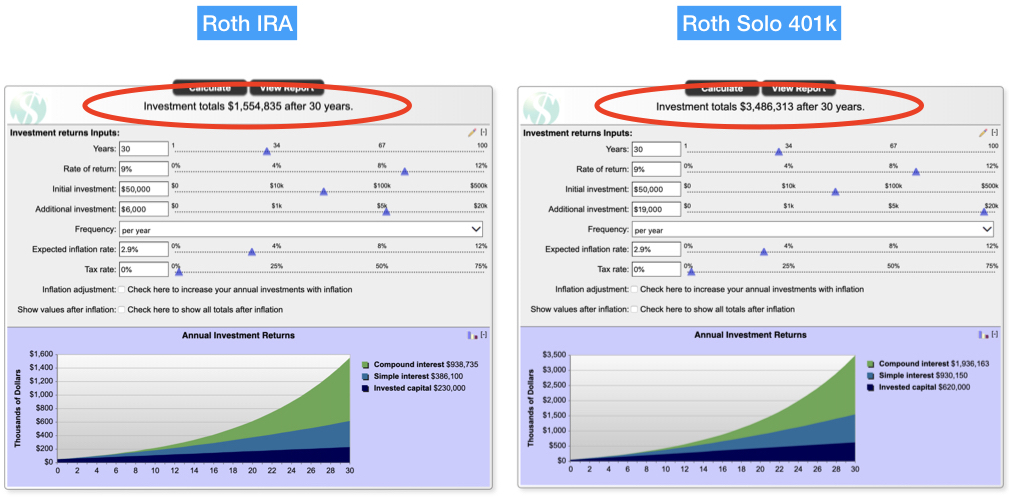Click the Tax rate slider handle in Roth Solo 401k panel

pyautogui.click(x=690, y=272)
